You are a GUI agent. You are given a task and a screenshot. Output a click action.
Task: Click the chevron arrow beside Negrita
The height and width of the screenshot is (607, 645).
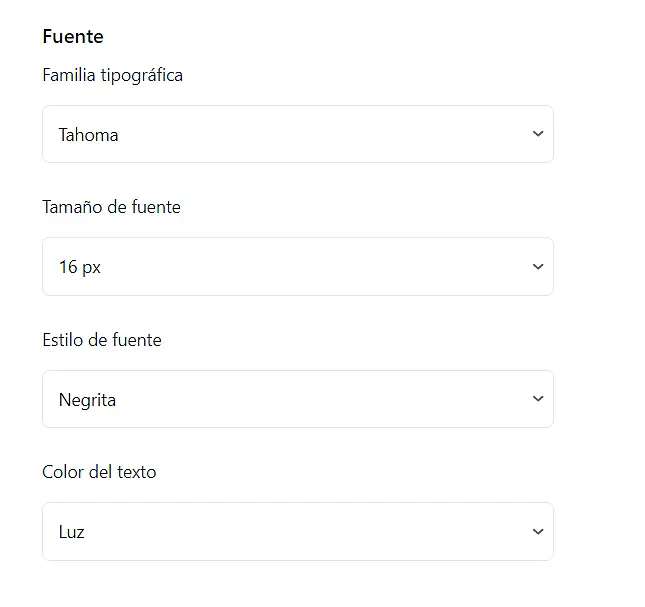[537, 399]
